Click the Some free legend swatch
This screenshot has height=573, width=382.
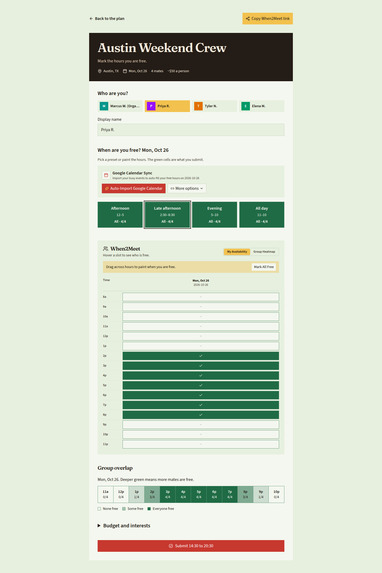(124, 509)
